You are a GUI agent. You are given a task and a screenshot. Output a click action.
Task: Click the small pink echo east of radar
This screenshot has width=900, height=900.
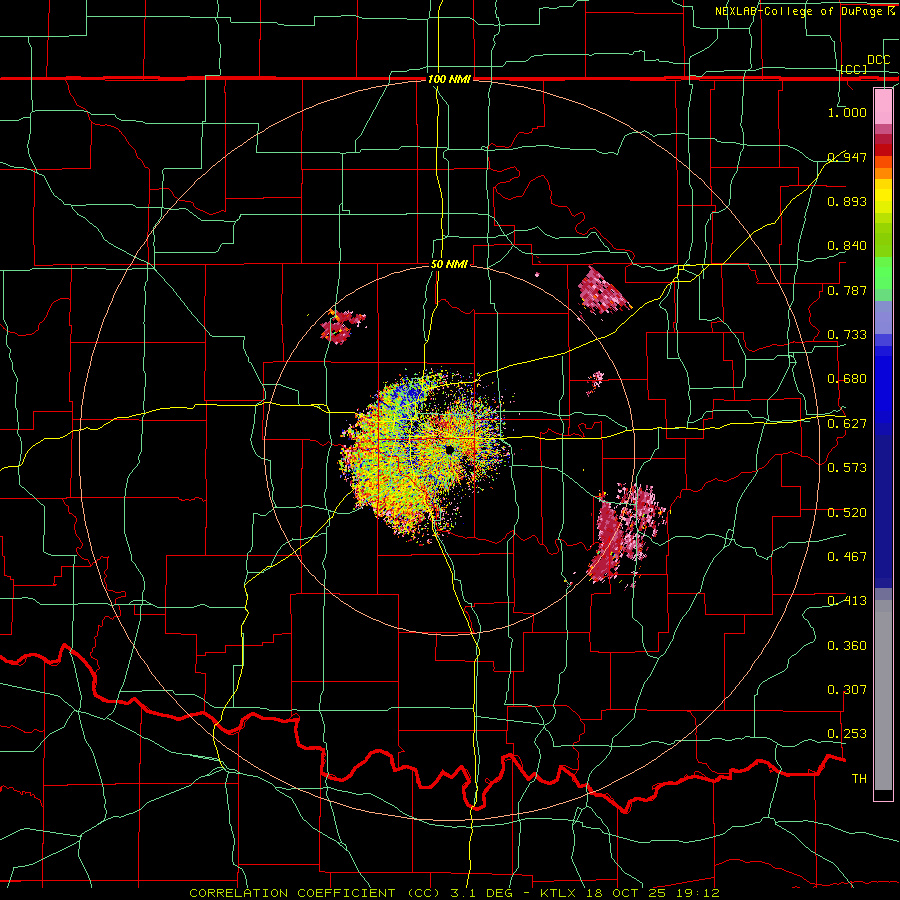click(x=595, y=382)
